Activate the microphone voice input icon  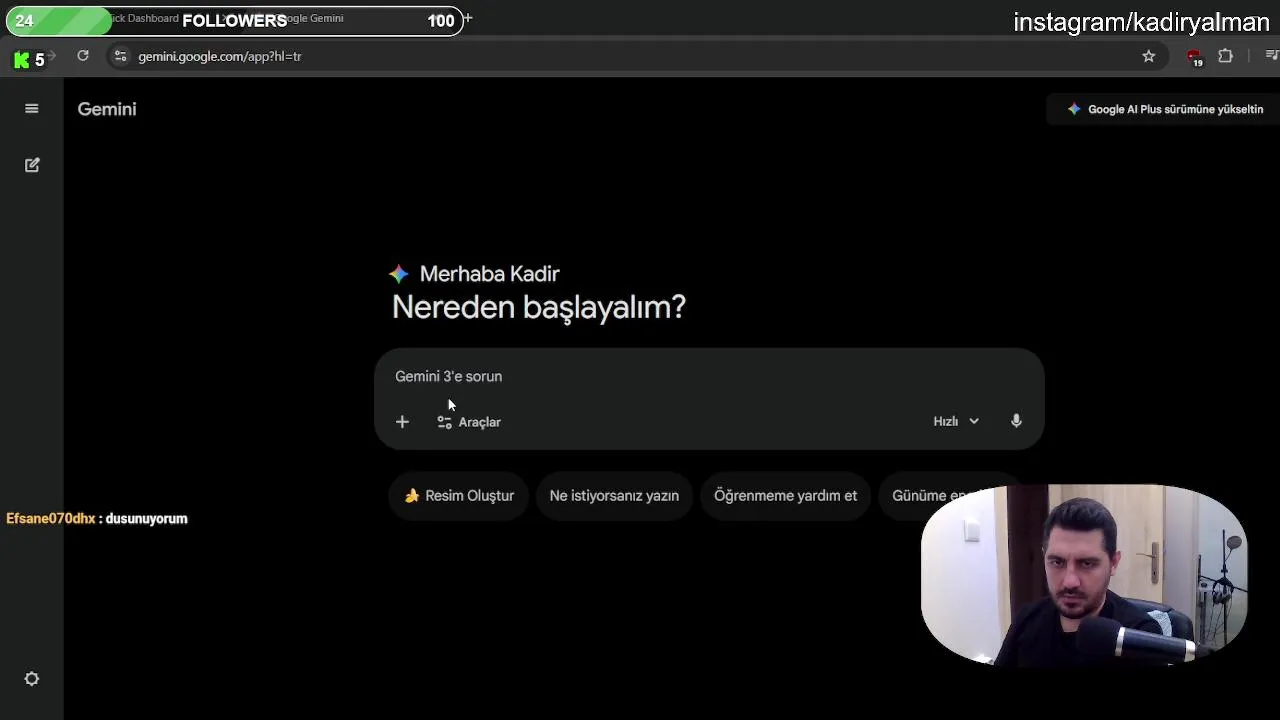coord(1016,421)
